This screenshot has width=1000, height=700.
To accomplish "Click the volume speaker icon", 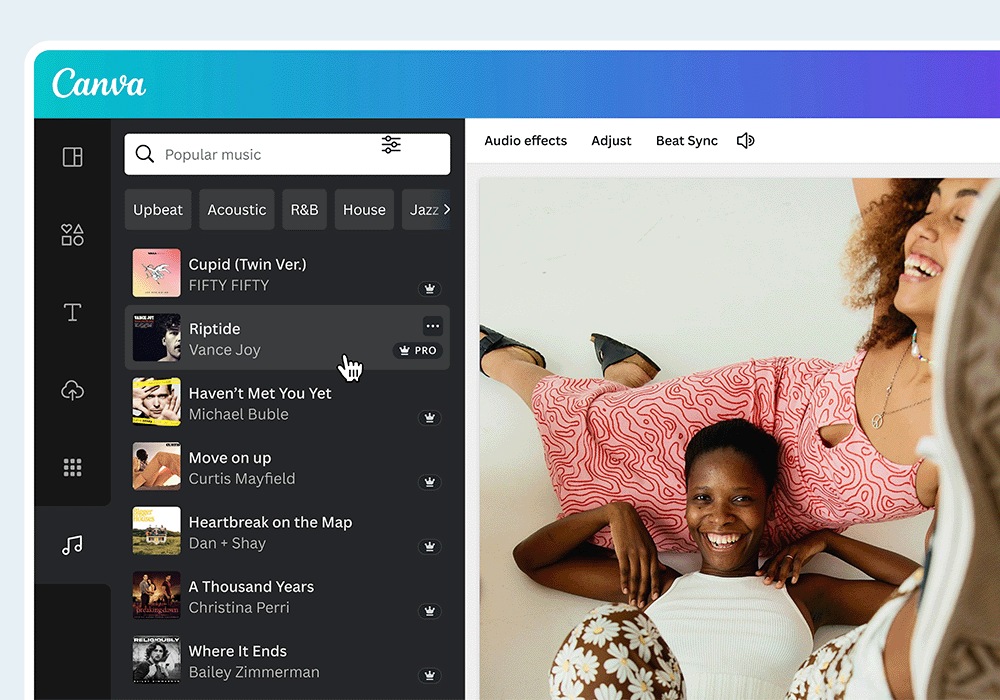I will (746, 140).
